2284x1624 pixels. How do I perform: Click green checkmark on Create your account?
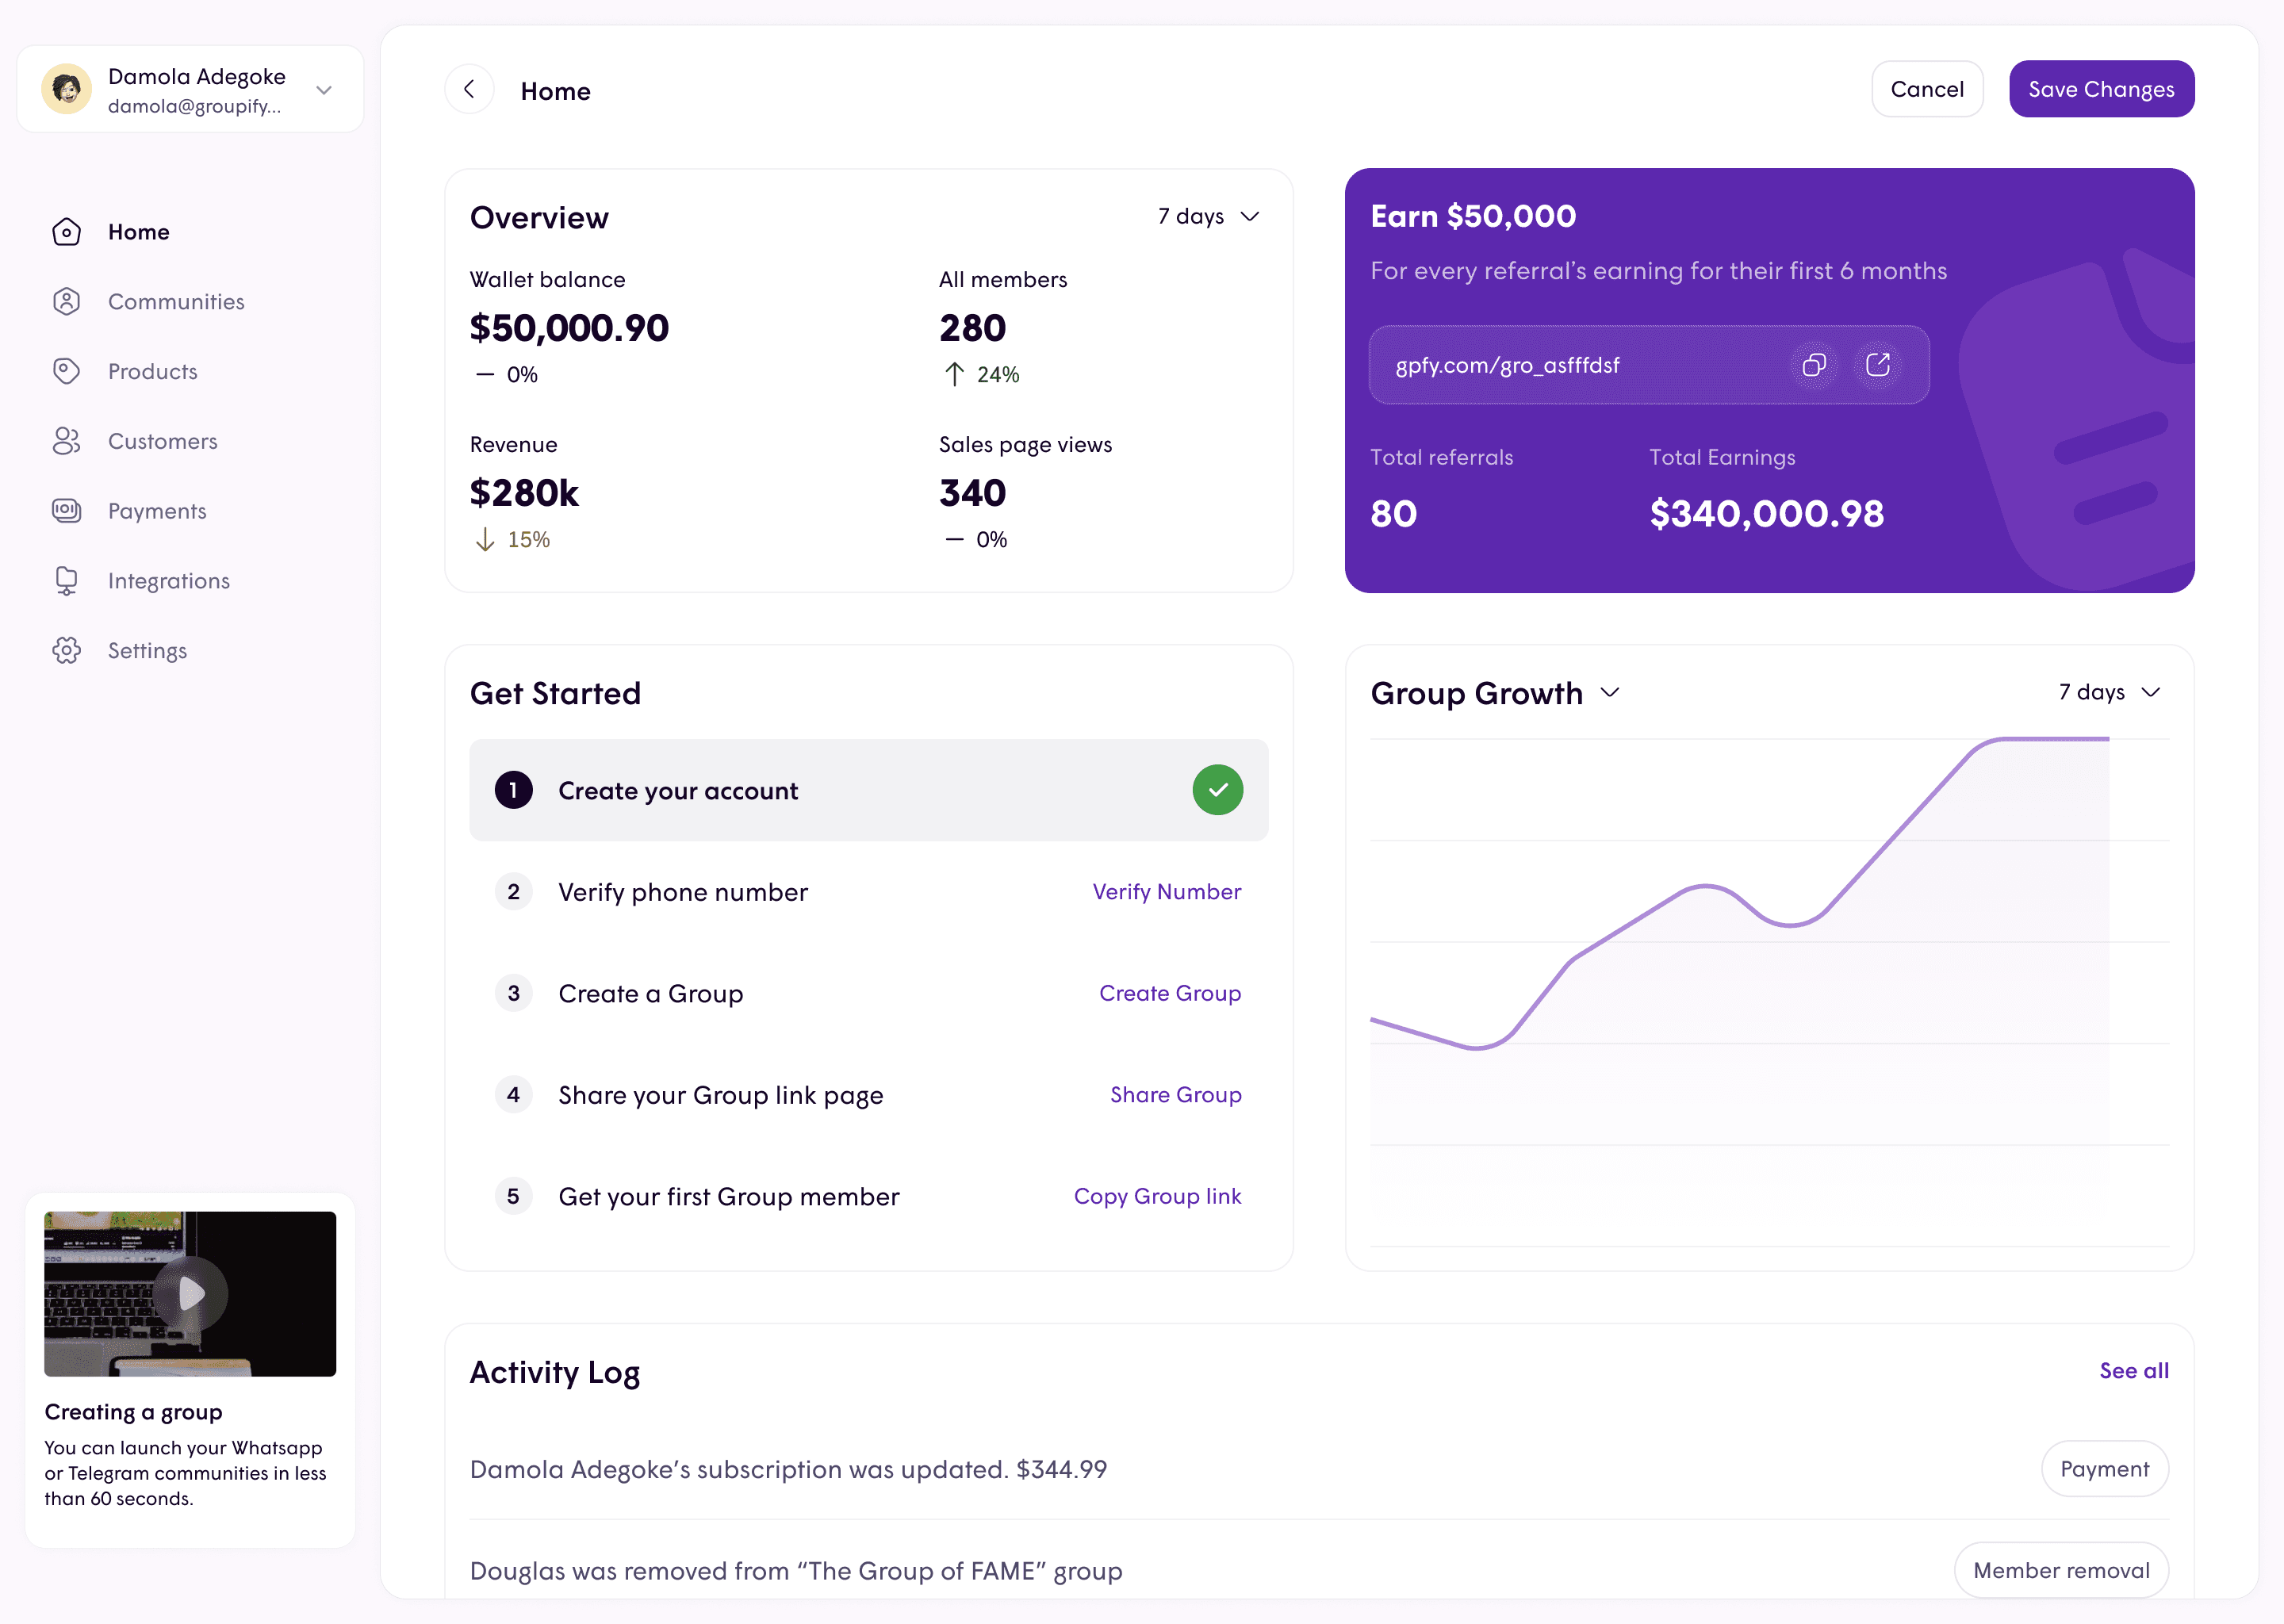coord(1217,790)
